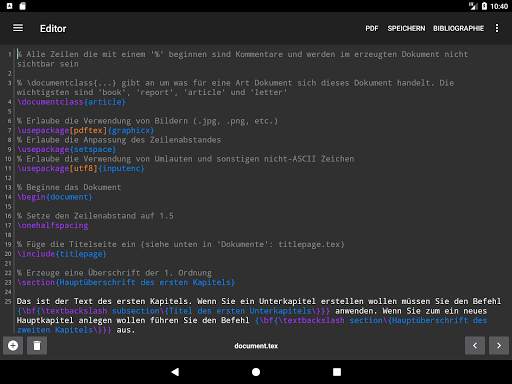Go to previous document with left chevron
The image size is (512, 384).
tap(475, 345)
